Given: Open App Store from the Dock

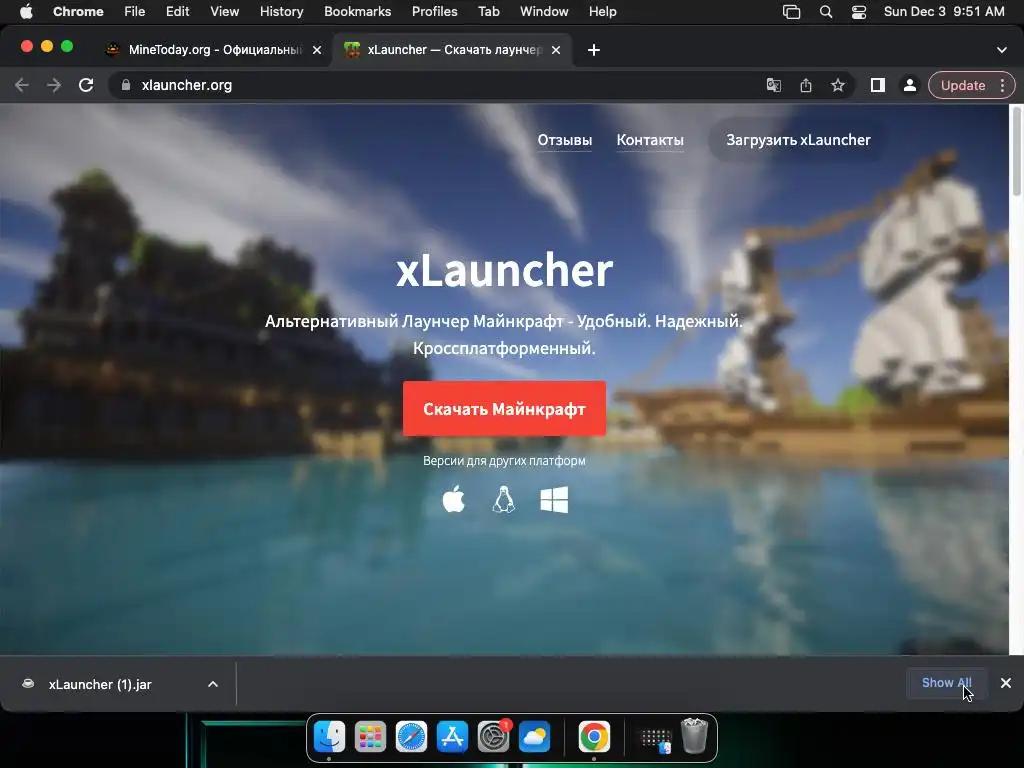Looking at the screenshot, I should (x=452, y=737).
